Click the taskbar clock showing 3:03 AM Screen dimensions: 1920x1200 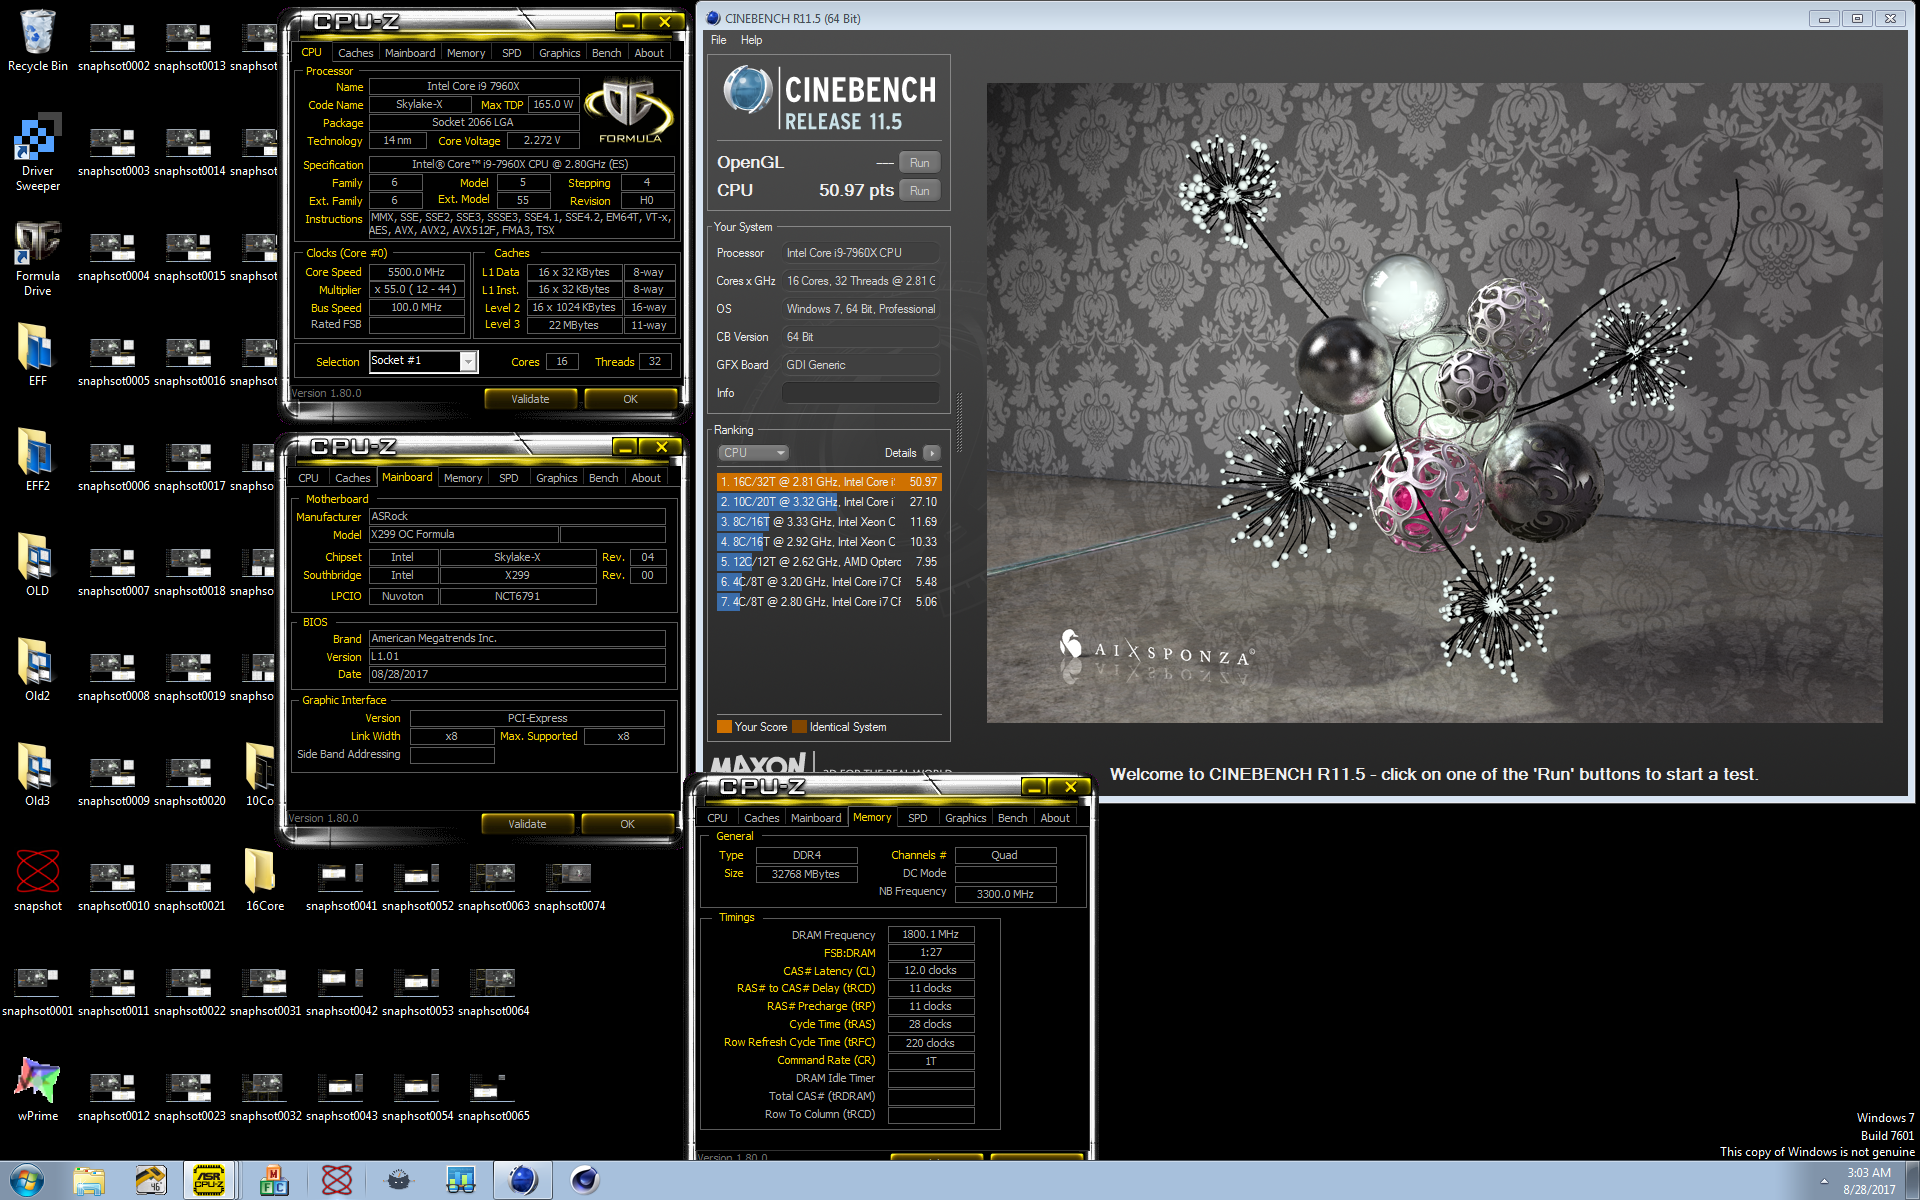coord(1868,1181)
